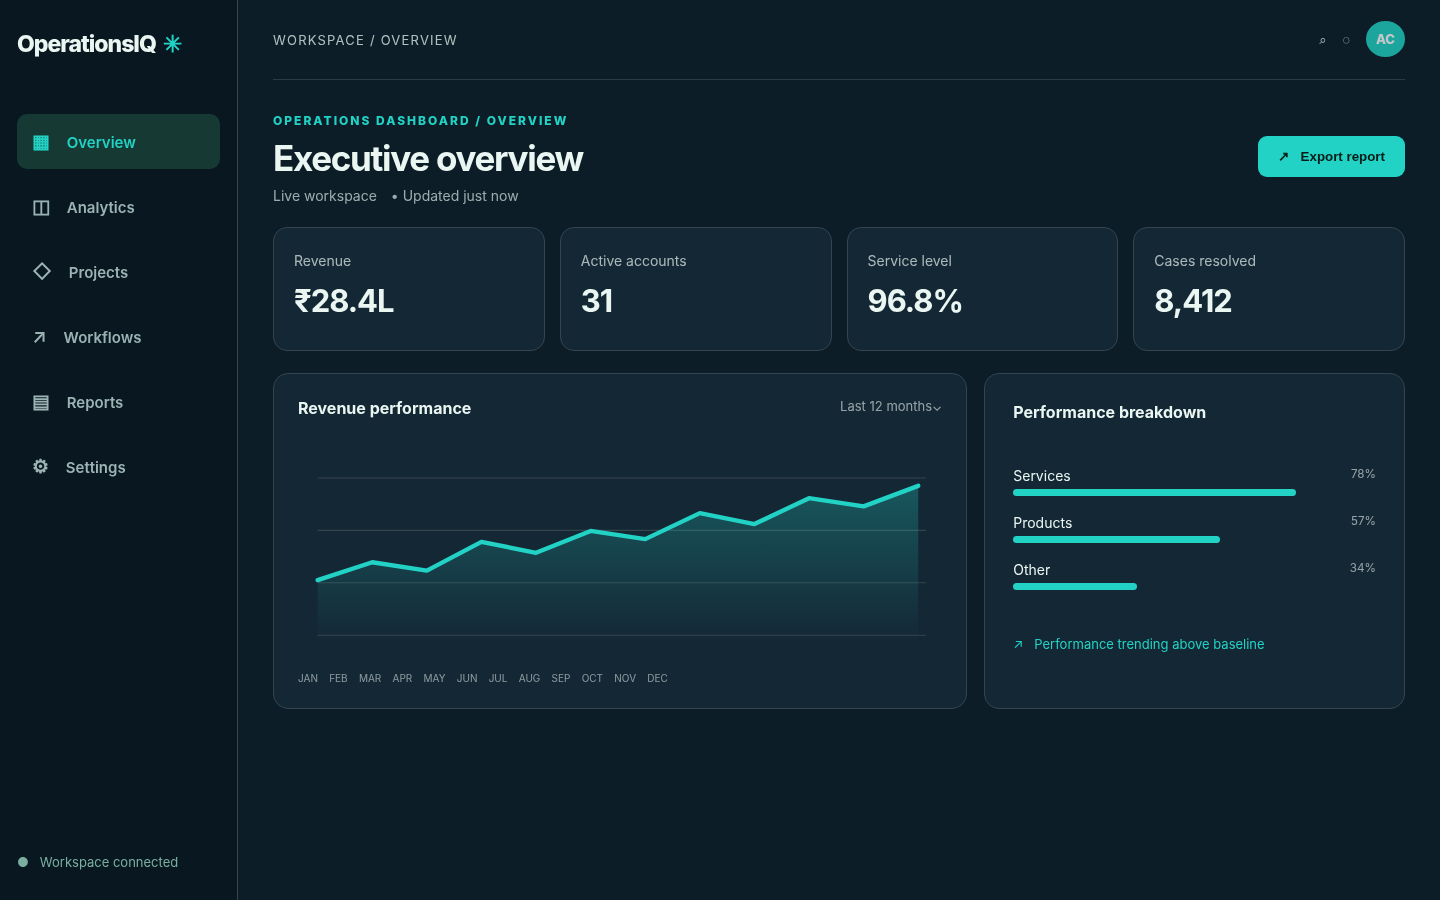This screenshot has width=1440, height=900.
Task: Click the small circle status icon near avatar
Action: click(1346, 41)
